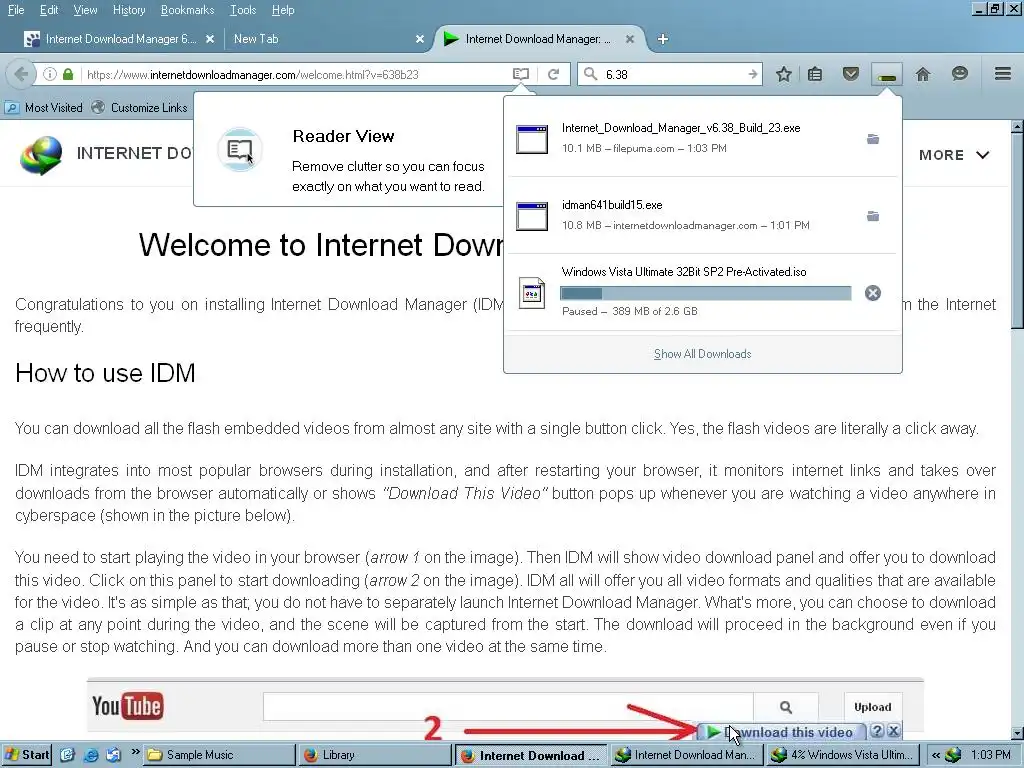
Task: Click the Upload button in the tutorial image
Action: pyautogui.click(x=872, y=707)
